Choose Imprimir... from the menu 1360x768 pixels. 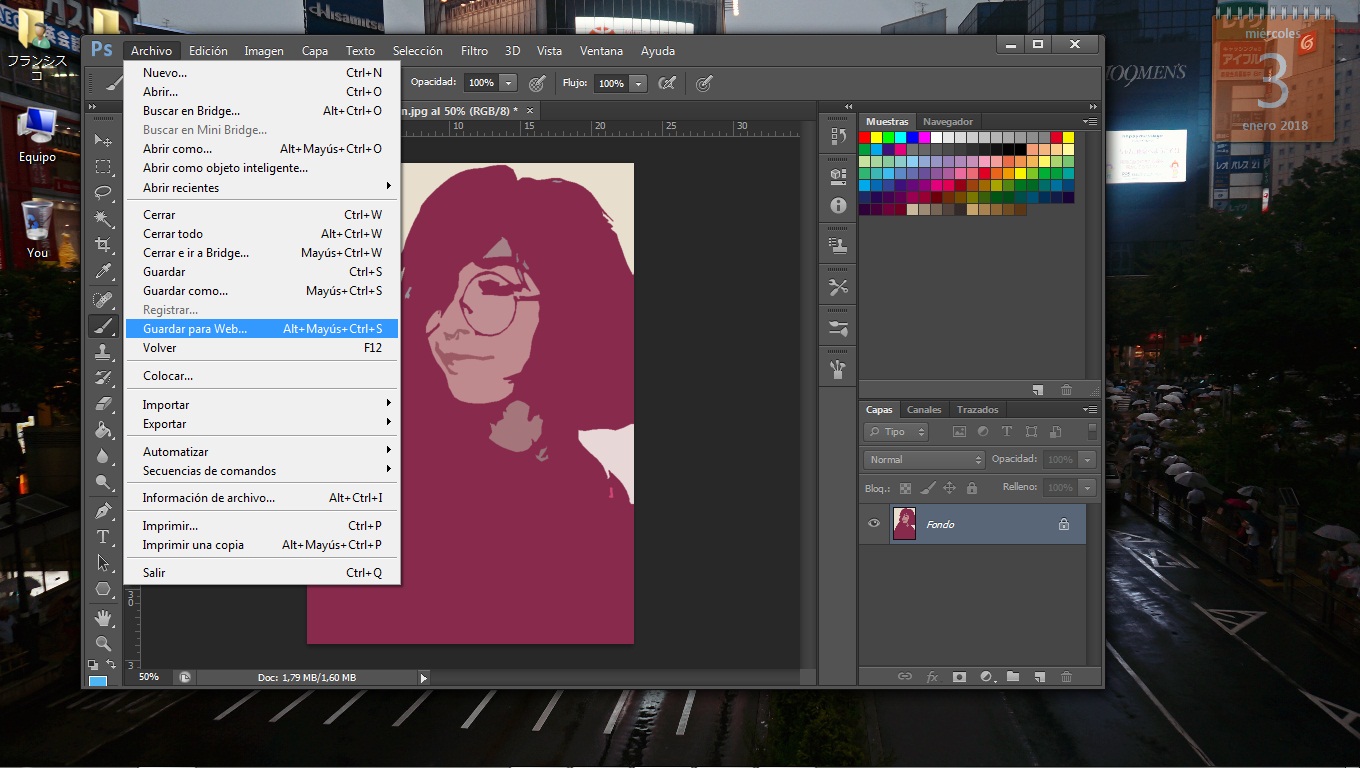262,526
